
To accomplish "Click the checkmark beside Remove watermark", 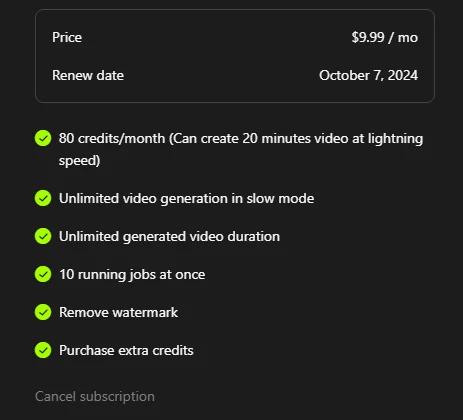I will [x=43, y=312].
